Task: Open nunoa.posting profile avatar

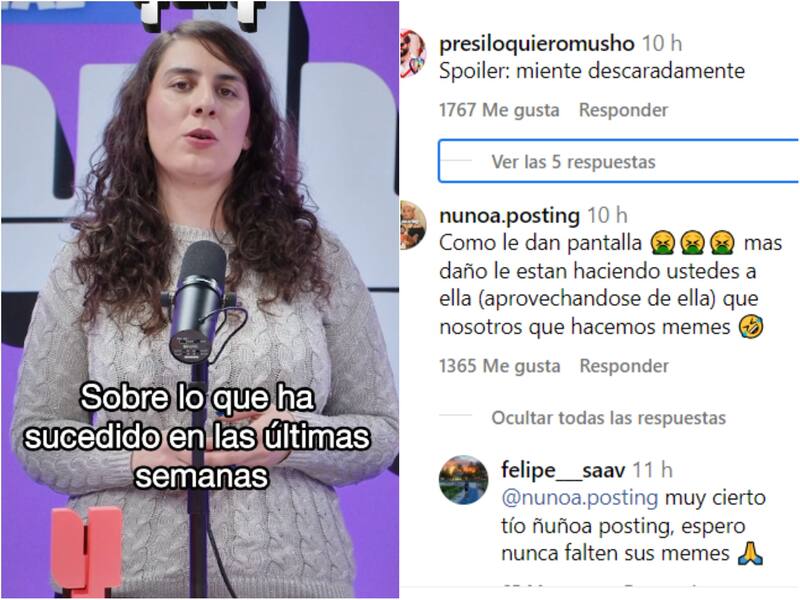Action: click(x=413, y=225)
